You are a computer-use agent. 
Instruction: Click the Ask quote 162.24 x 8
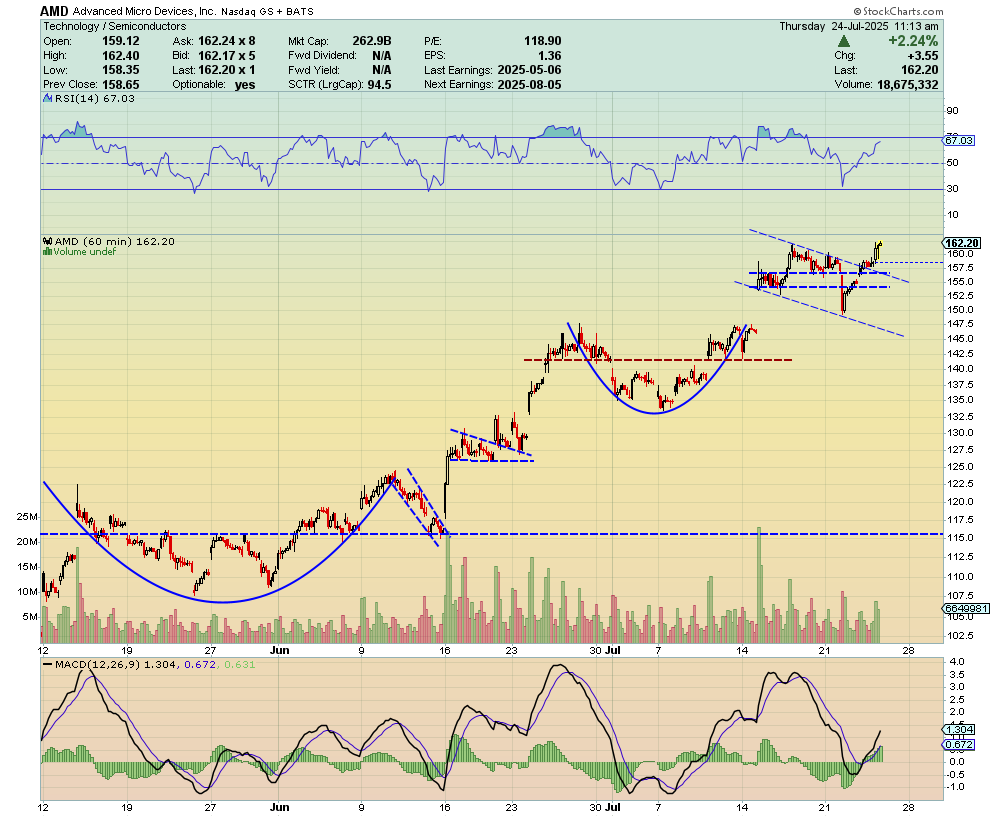(227, 41)
